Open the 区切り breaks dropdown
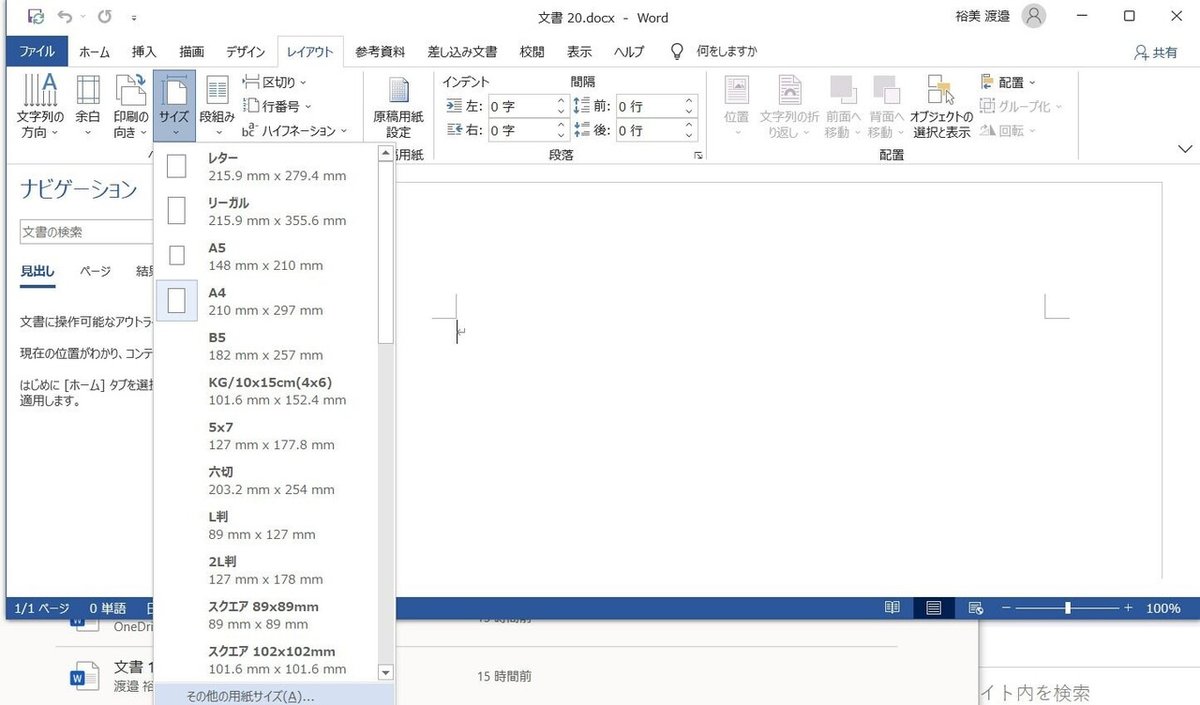 click(275, 82)
